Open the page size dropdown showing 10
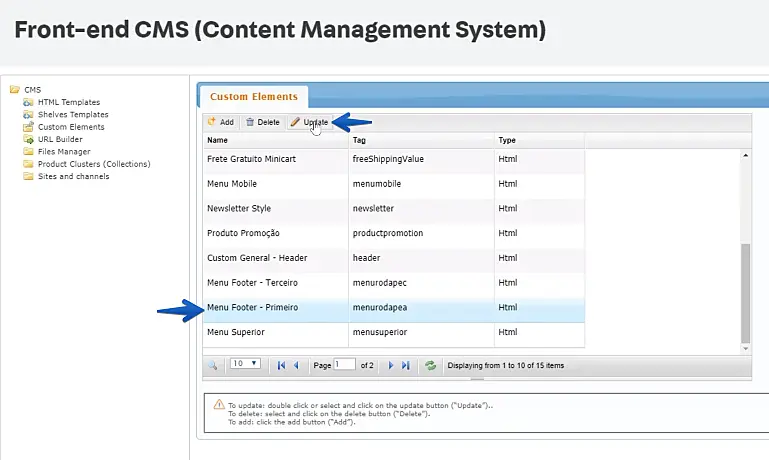Viewport: 769px width, 460px height. (x=245, y=364)
